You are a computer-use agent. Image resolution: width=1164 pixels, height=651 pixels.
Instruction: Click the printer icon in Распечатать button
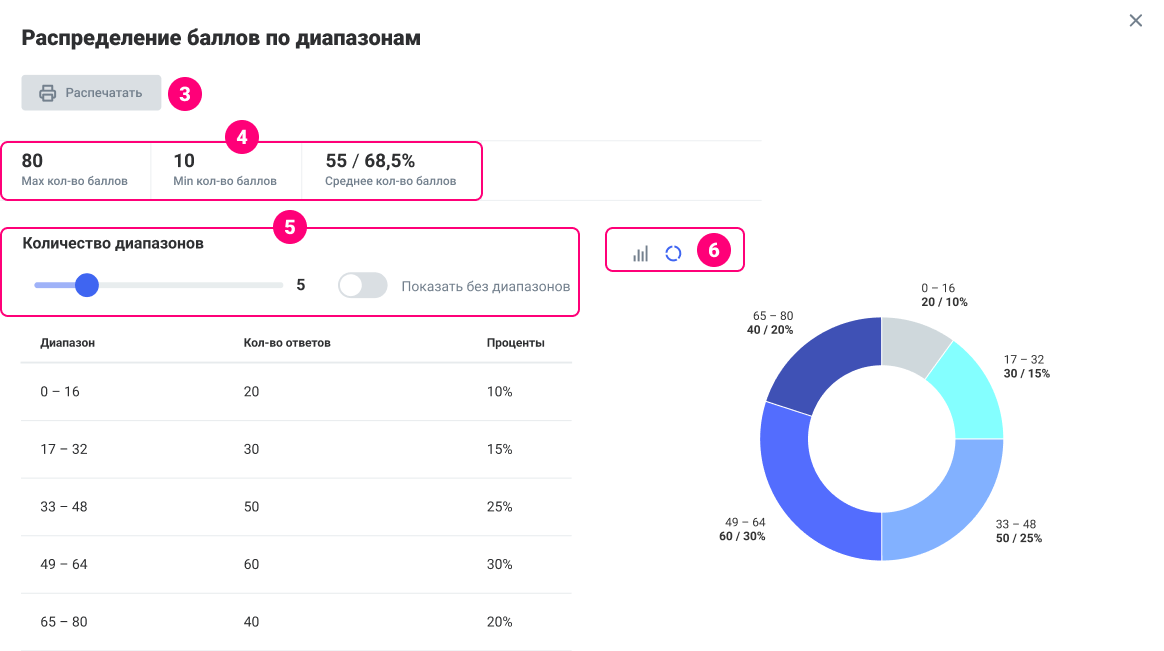47,93
